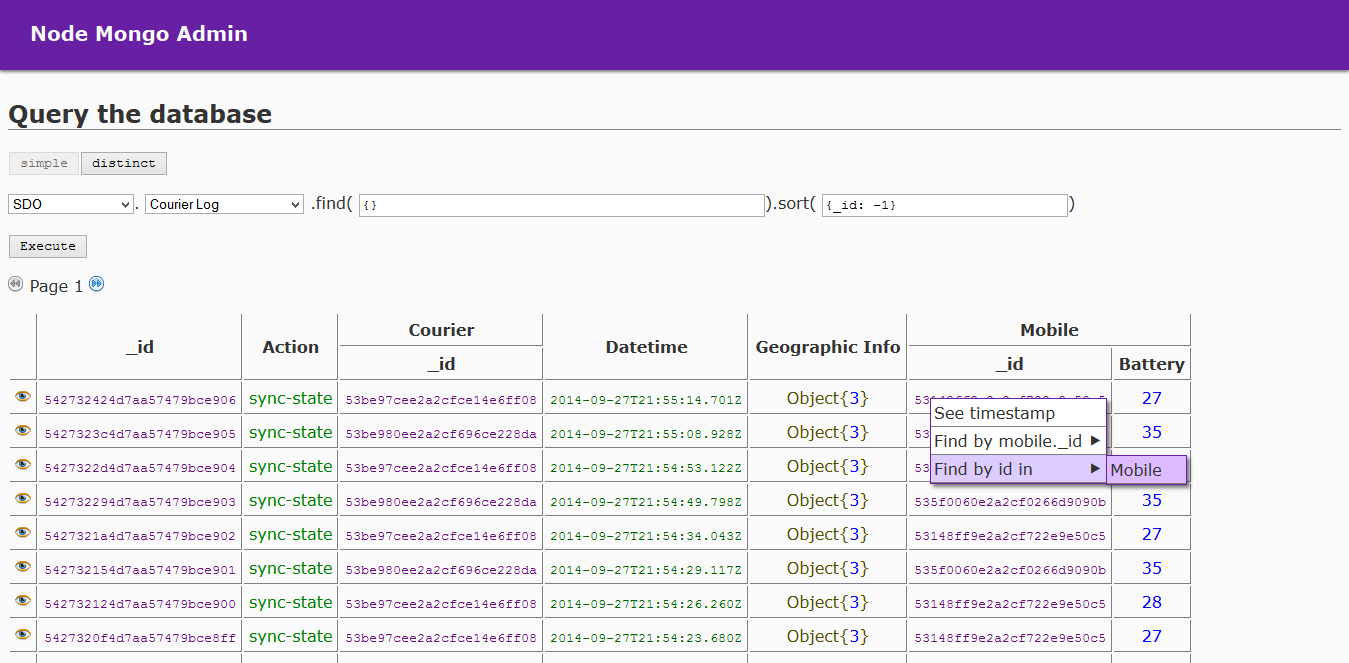Click eye icon for row 5427320f4d7aa57479bce8ff
Image resolution: width=1349 pixels, height=663 pixels.
[23, 635]
